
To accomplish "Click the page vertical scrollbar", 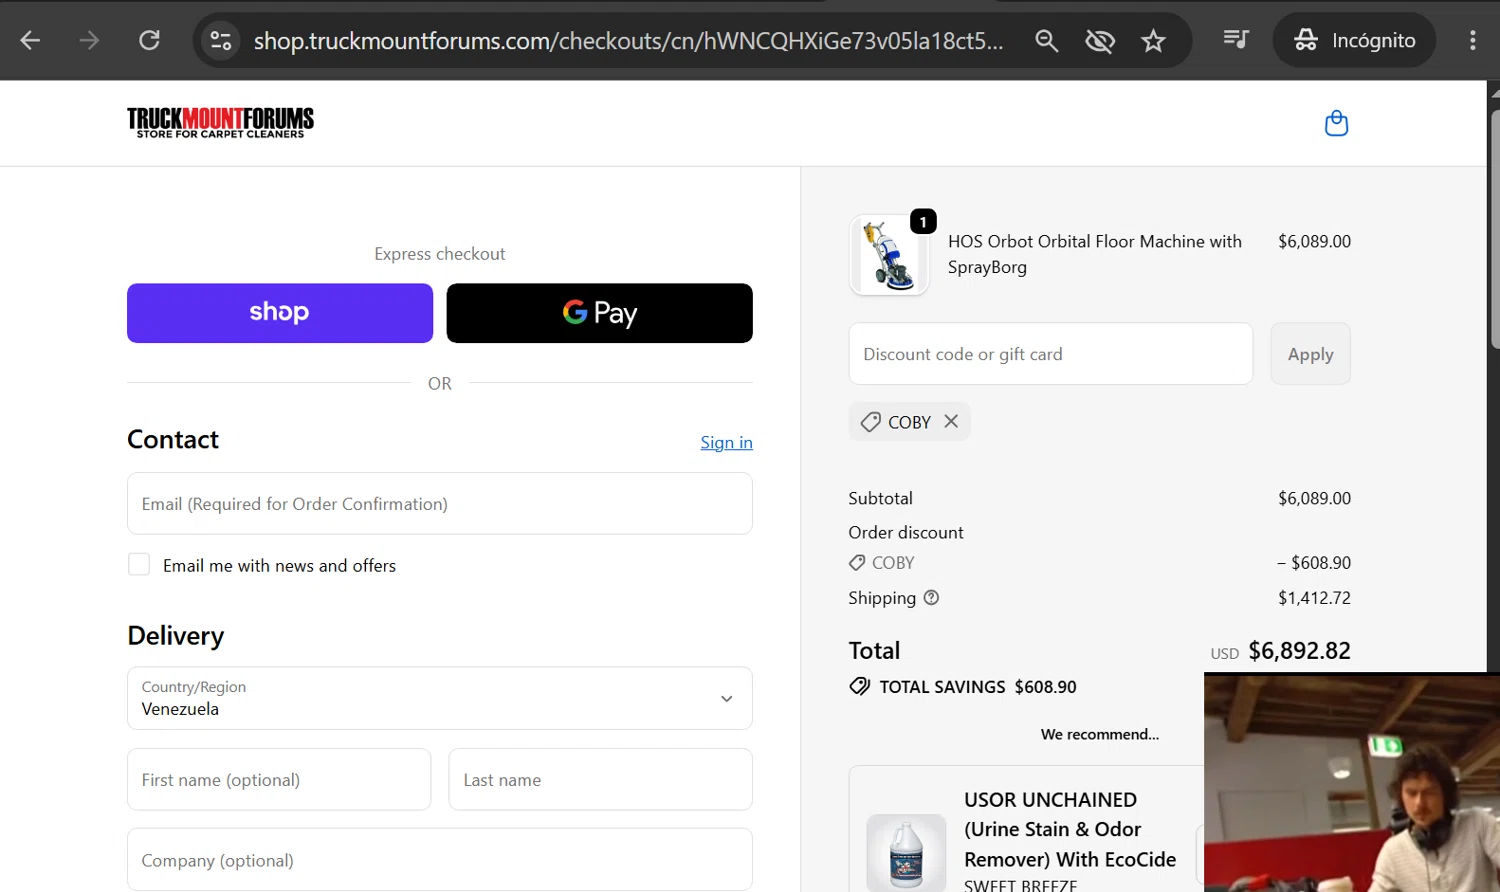I will [x=1493, y=230].
